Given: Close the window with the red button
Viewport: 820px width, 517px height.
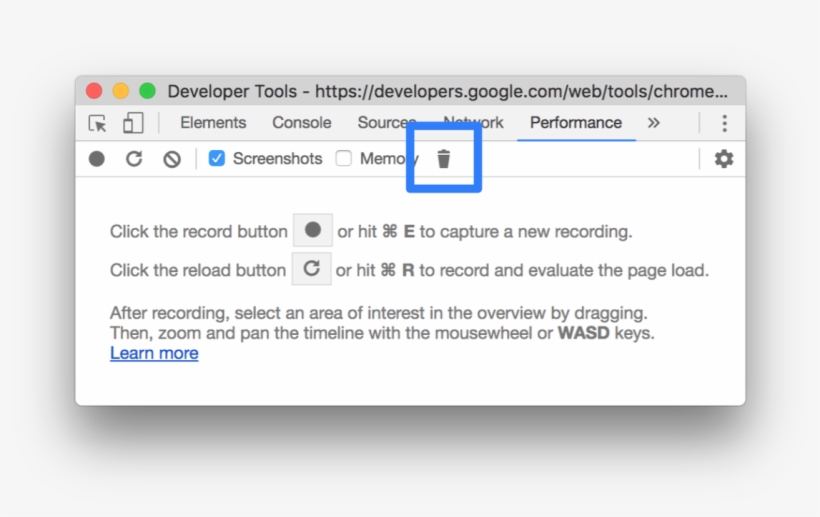Looking at the screenshot, I should [x=94, y=91].
